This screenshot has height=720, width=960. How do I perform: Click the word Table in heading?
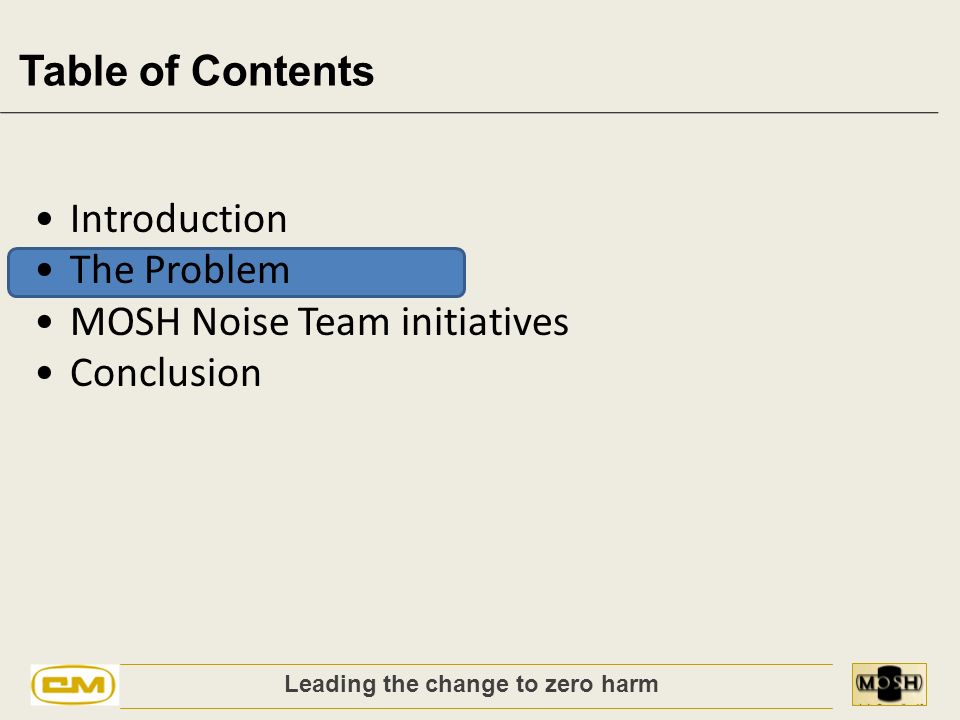[74, 71]
